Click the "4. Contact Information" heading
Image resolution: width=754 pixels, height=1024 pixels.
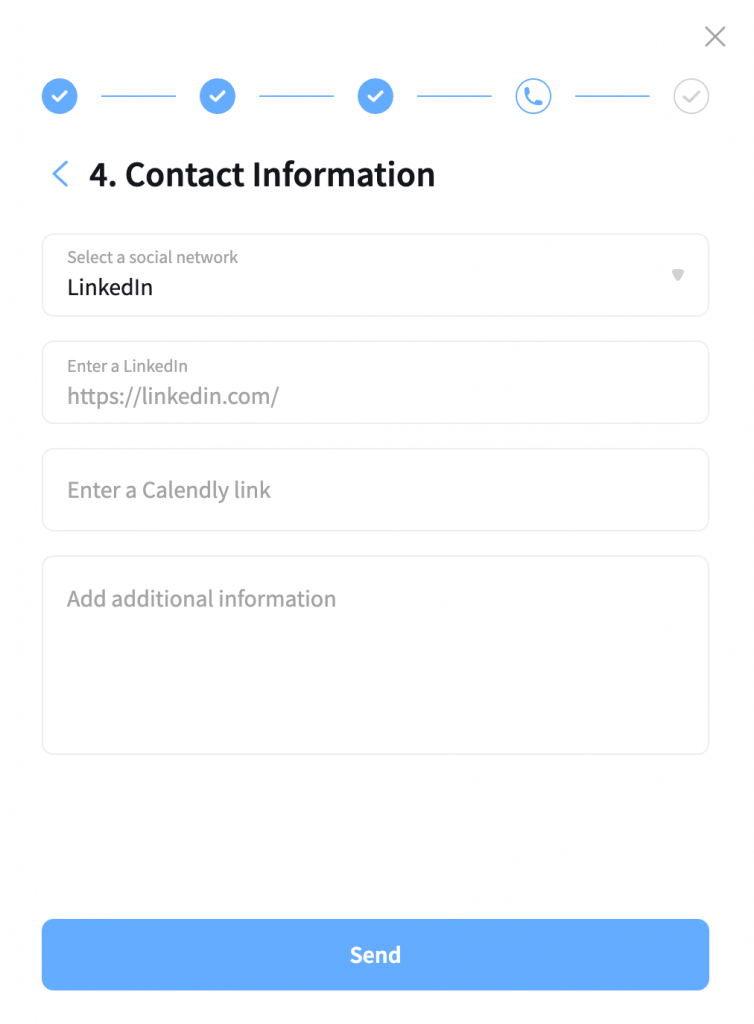[x=262, y=174]
